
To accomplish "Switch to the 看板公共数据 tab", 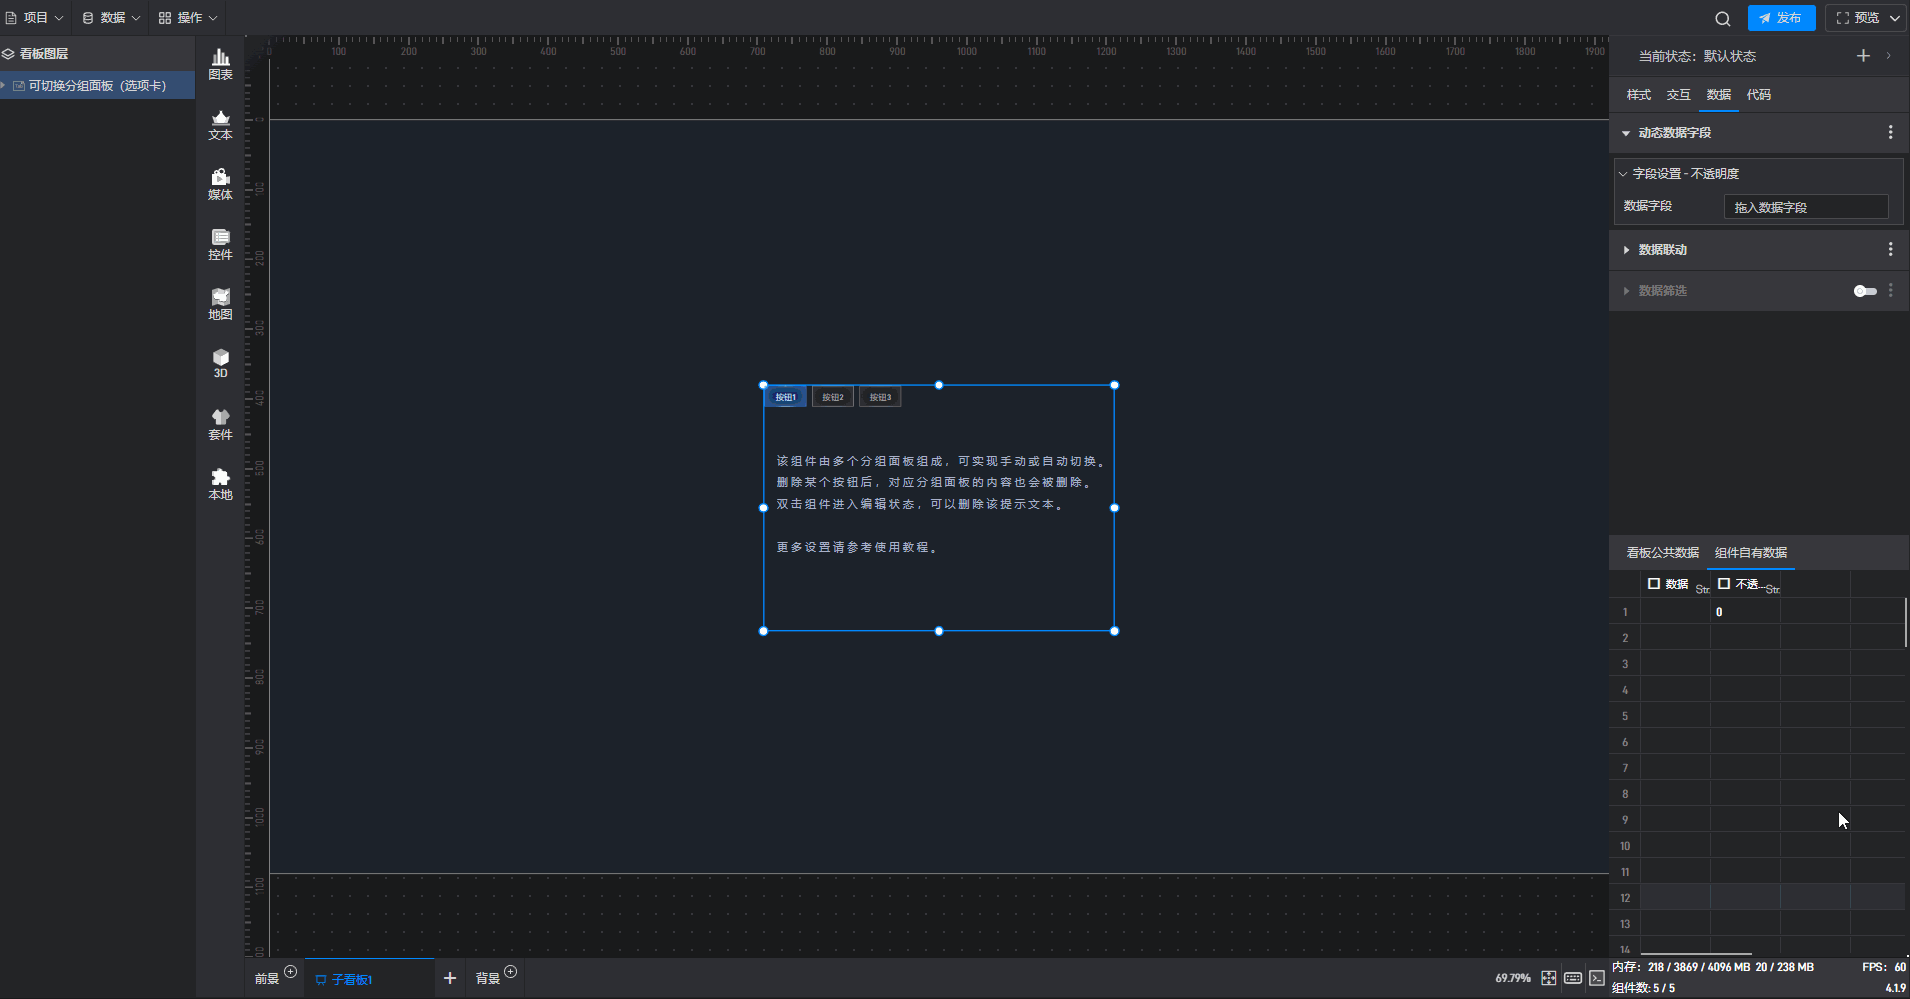I will point(1662,553).
